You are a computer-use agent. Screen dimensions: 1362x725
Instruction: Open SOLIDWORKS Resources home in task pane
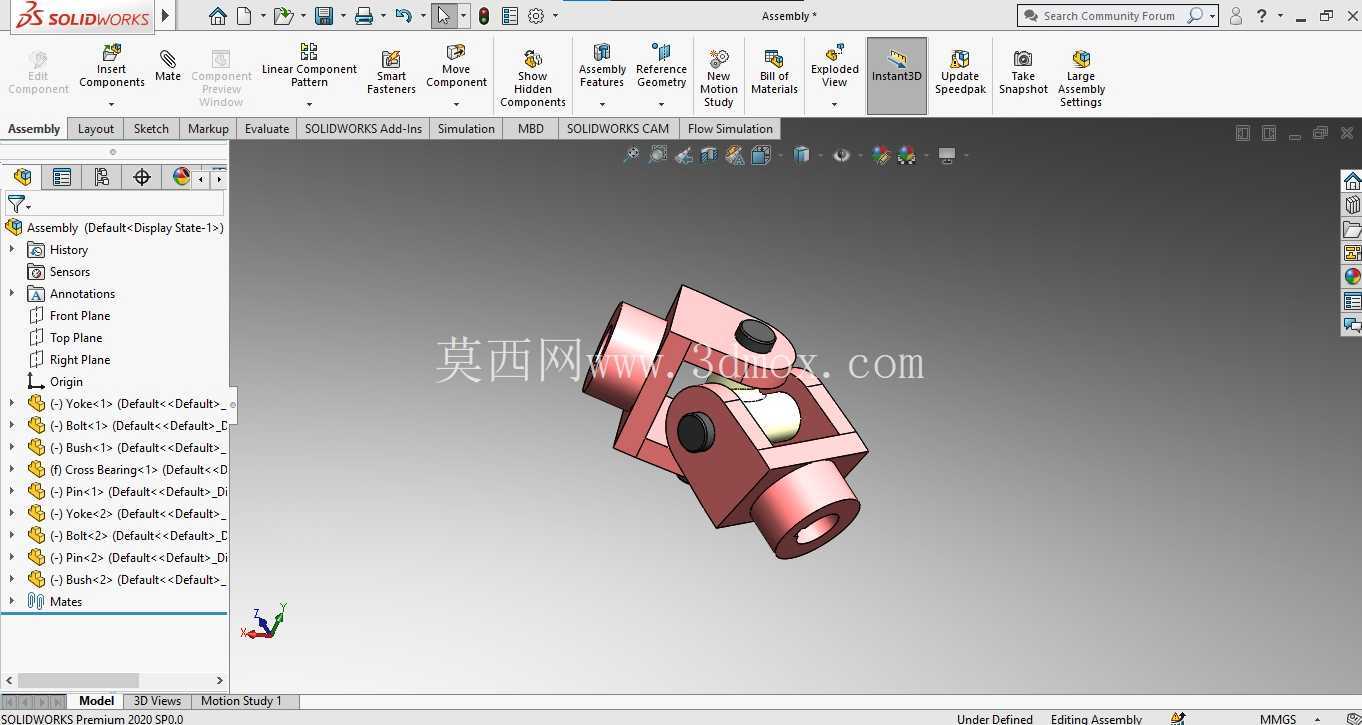pyautogui.click(x=1352, y=181)
